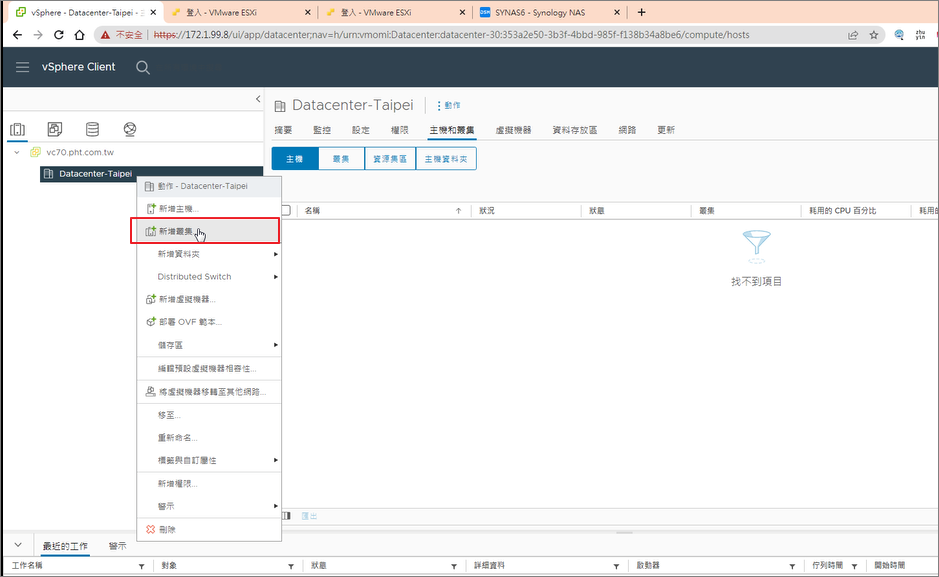939x577 pixels.
Task: Choose 編輯預設虛擬機器相容性 menu entry
Action: tap(209, 369)
